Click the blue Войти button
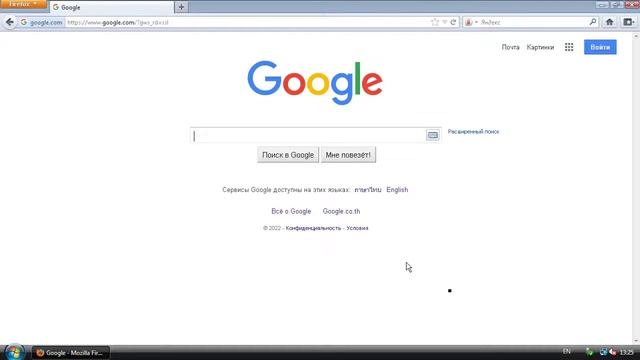The width and height of the screenshot is (640, 360). (600, 47)
